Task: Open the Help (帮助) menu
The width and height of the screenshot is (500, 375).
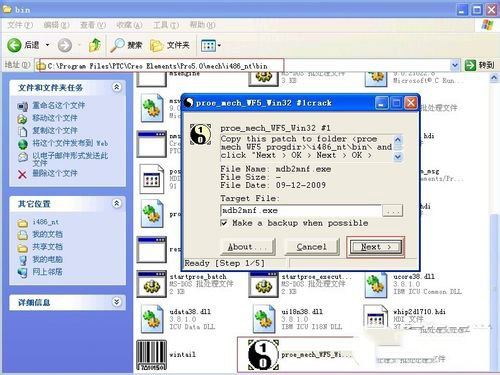Action: [x=202, y=25]
